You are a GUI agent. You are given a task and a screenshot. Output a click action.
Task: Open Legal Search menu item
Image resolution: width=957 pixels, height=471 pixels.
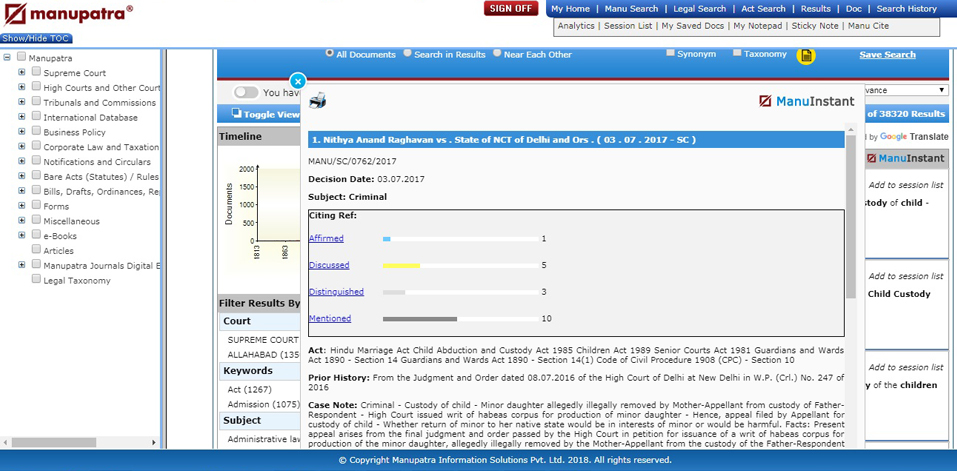coord(699,9)
